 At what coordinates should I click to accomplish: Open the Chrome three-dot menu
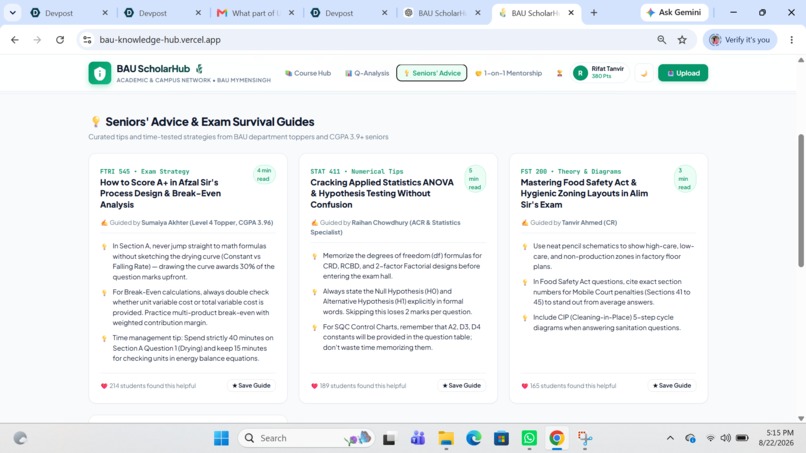coord(792,40)
